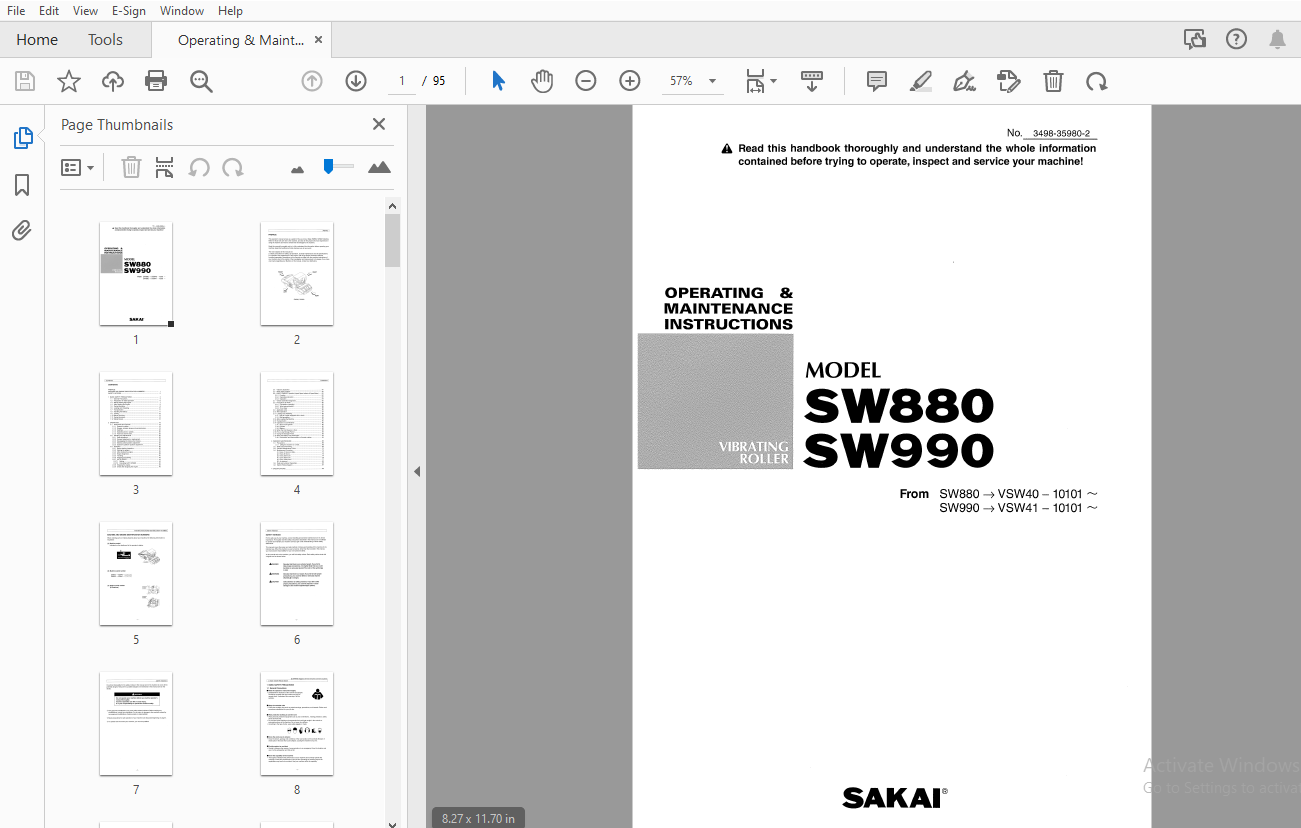Image resolution: width=1301 pixels, height=828 pixels.
Task: Go to next page using down arrow
Action: [356, 81]
